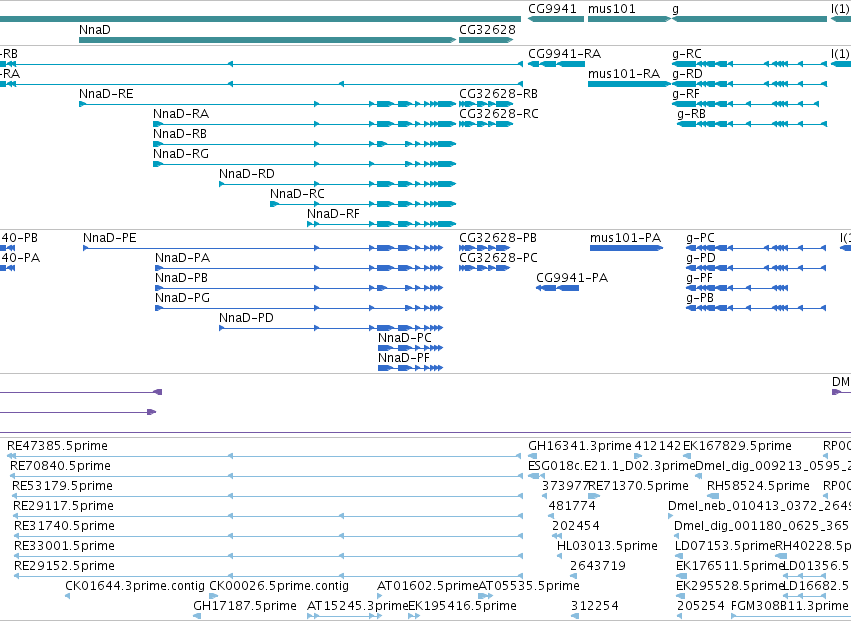
Task: Select the NnaD gene label
Action: [94, 29]
